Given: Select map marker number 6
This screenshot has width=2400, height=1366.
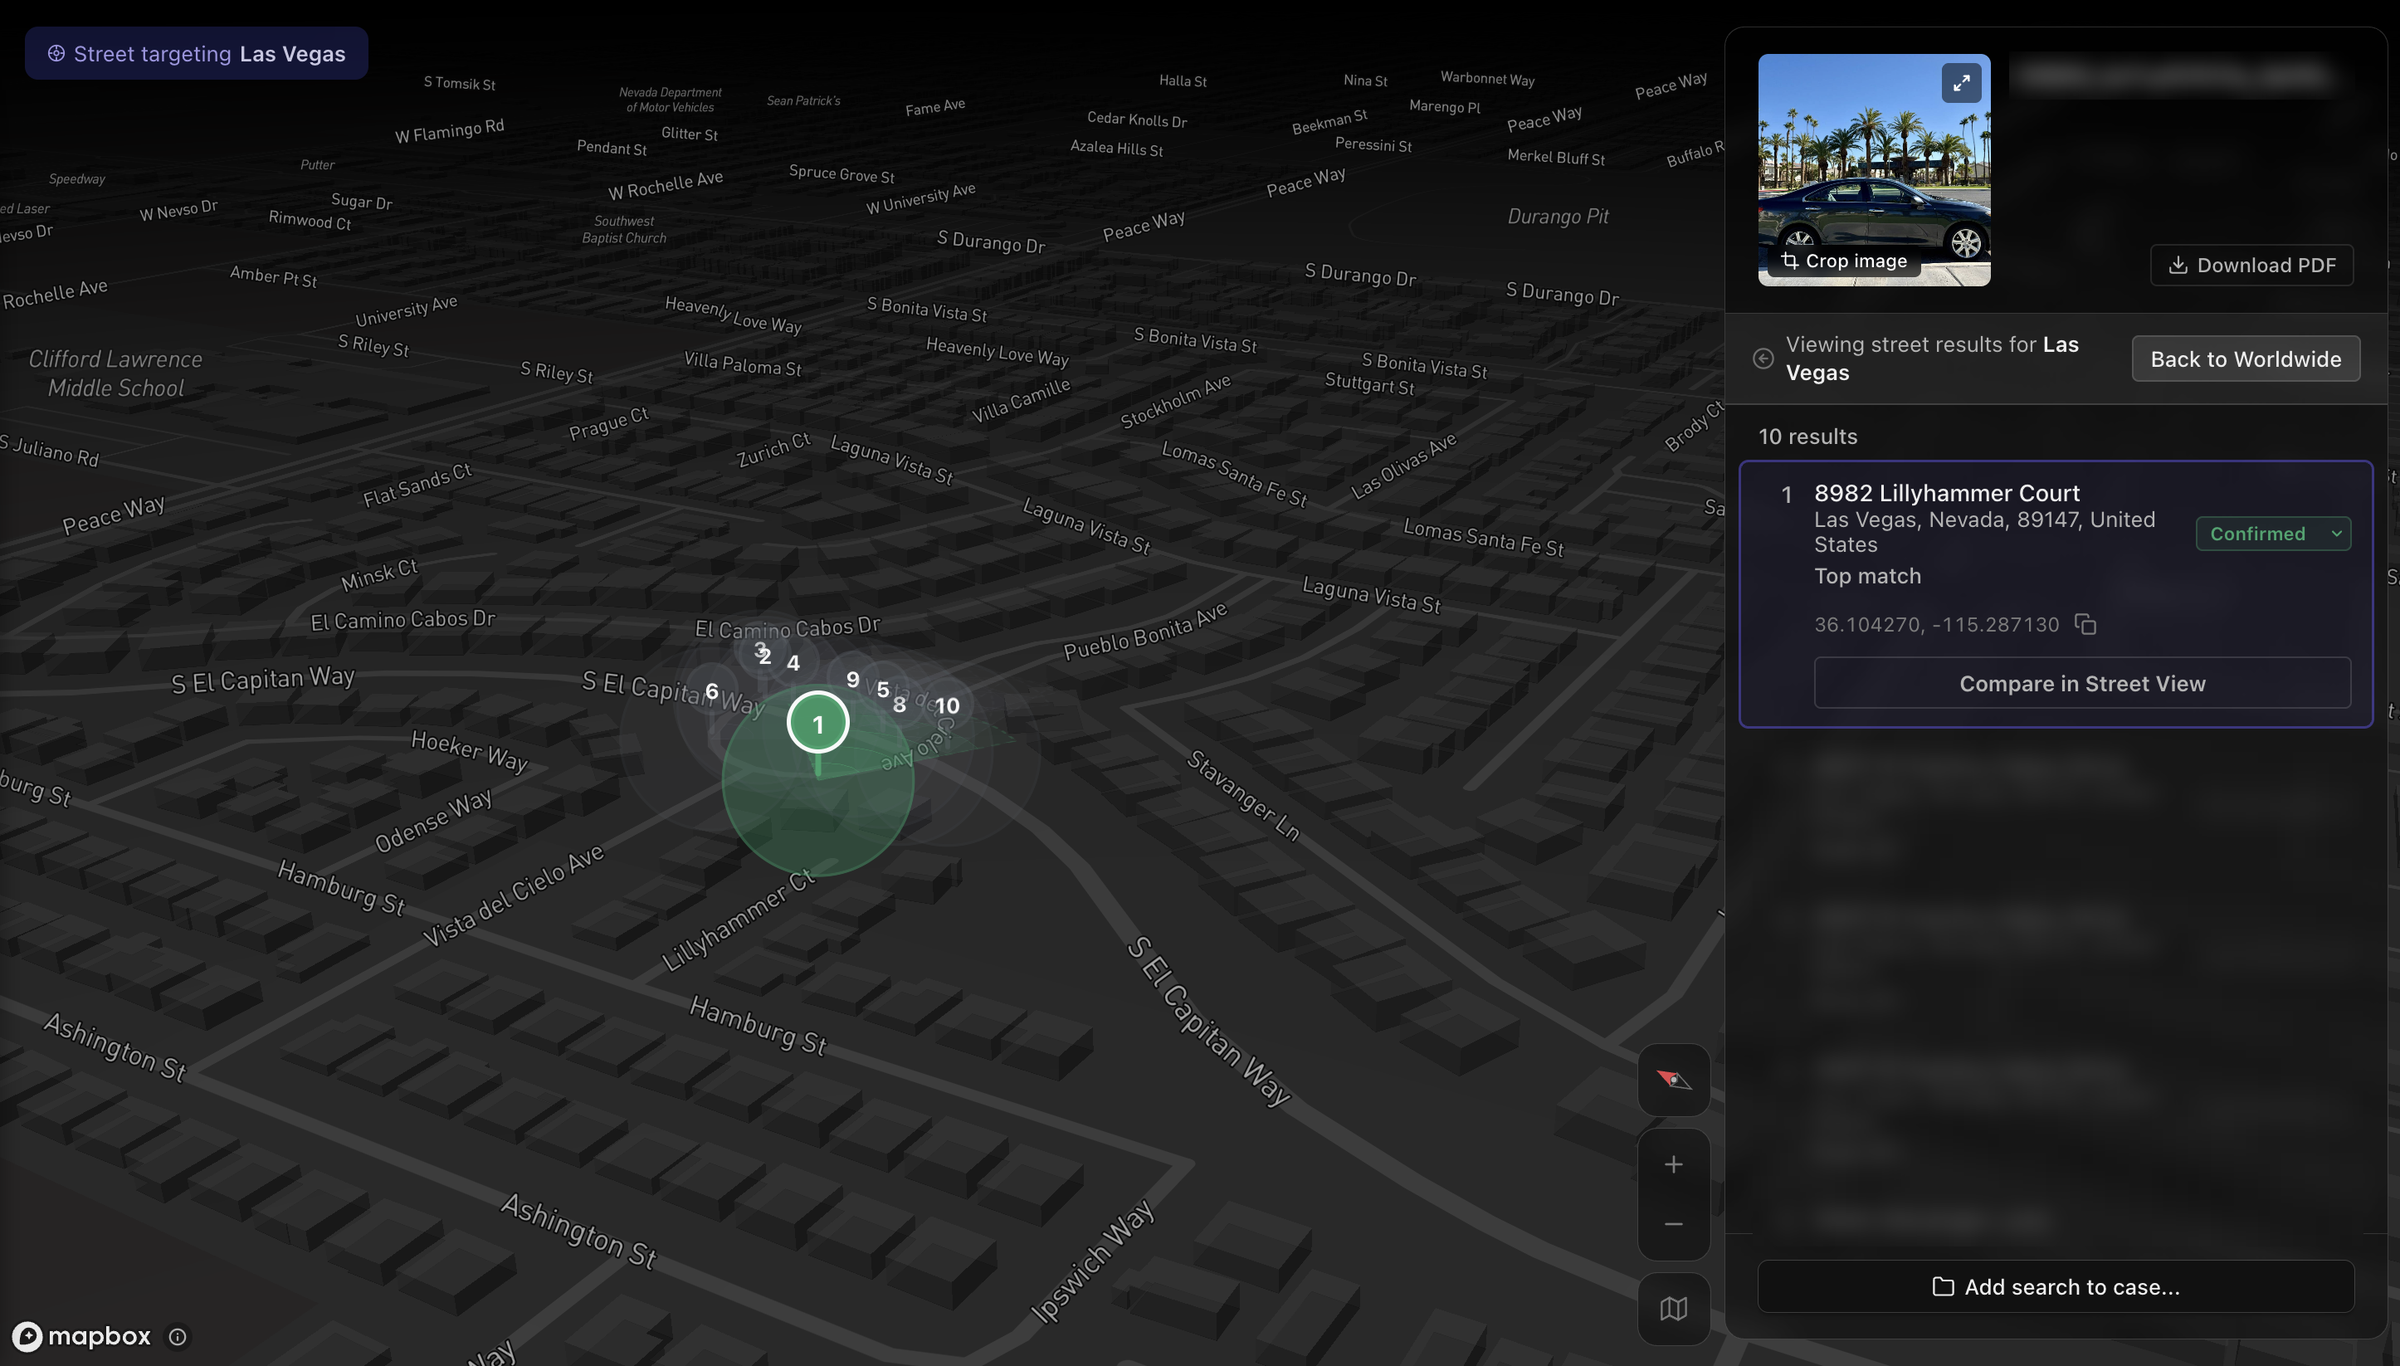Looking at the screenshot, I should coord(712,691).
